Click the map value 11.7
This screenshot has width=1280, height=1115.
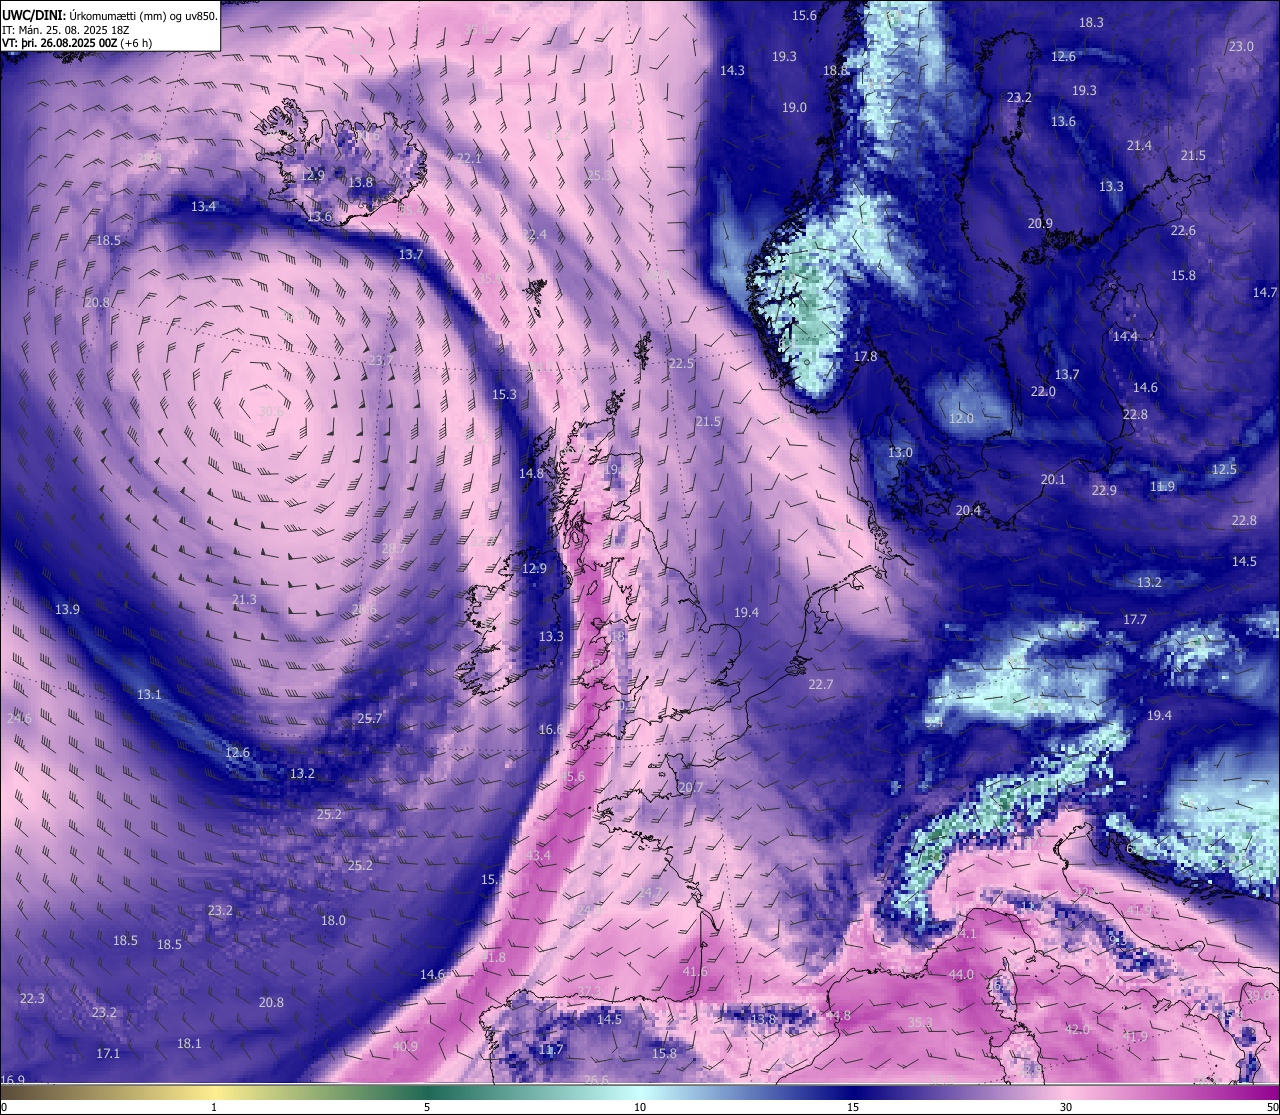tap(551, 1049)
